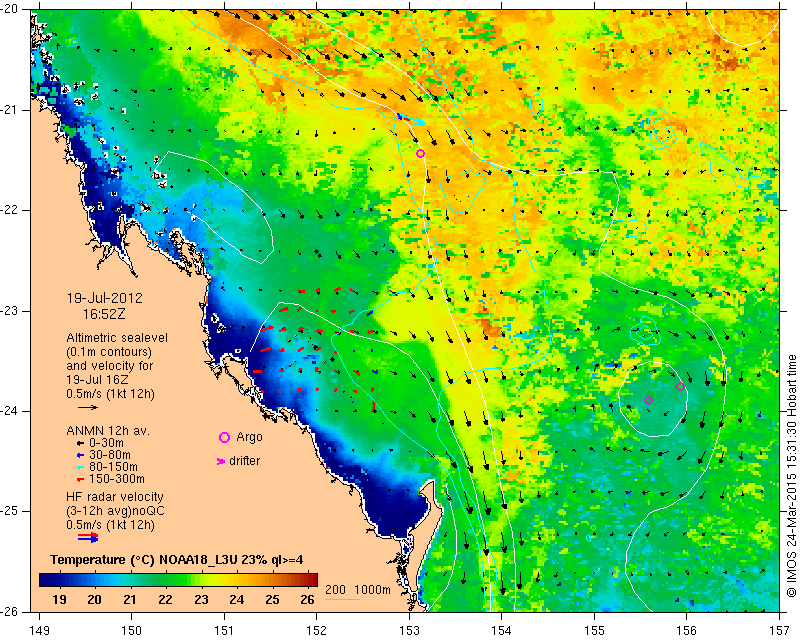Click the black 0-30m ANMN arrow symbol
Viewport: 800px width, 640px height.
80,443
